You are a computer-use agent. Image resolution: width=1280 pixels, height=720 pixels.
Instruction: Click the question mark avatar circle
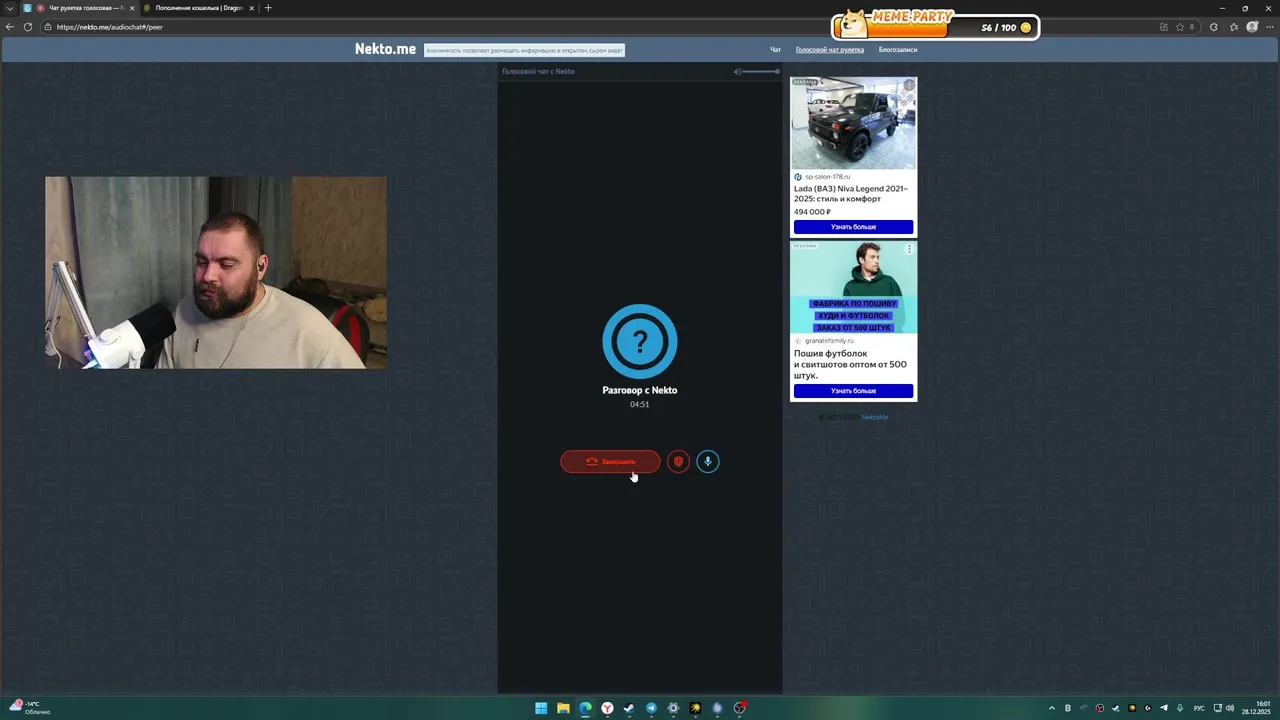point(640,342)
